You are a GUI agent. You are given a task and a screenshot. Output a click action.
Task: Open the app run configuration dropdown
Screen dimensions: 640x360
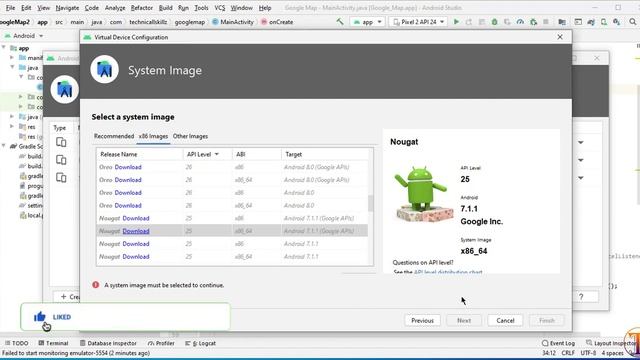(368, 22)
